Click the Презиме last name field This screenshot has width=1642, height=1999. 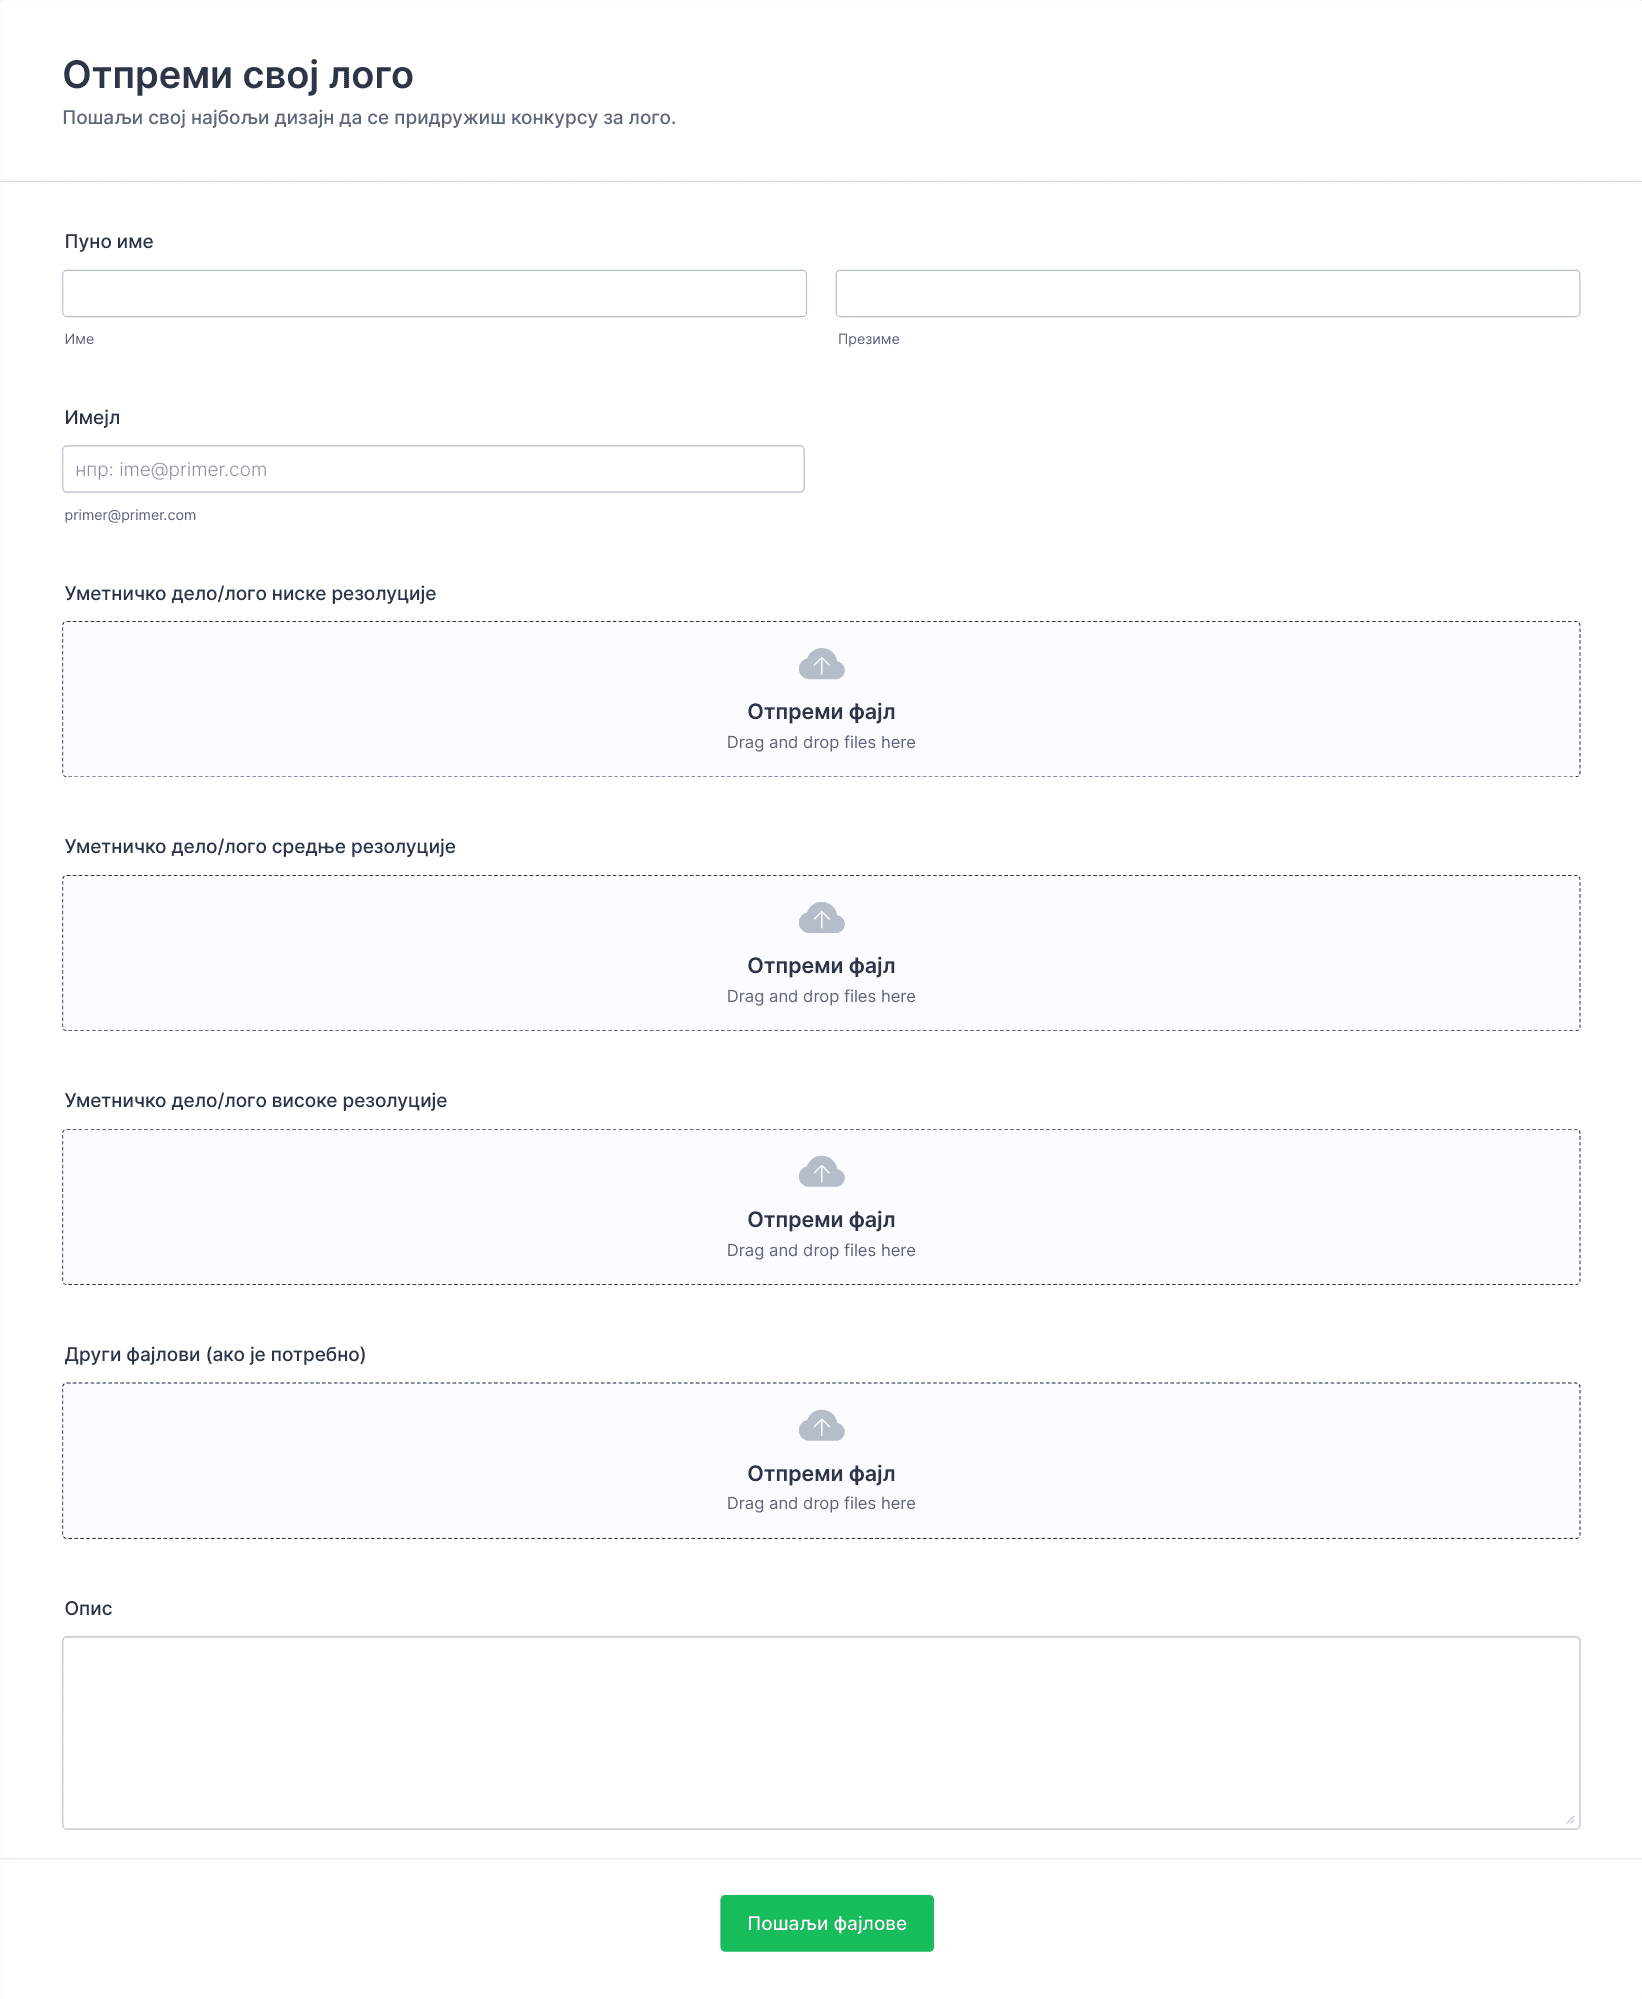click(1208, 293)
